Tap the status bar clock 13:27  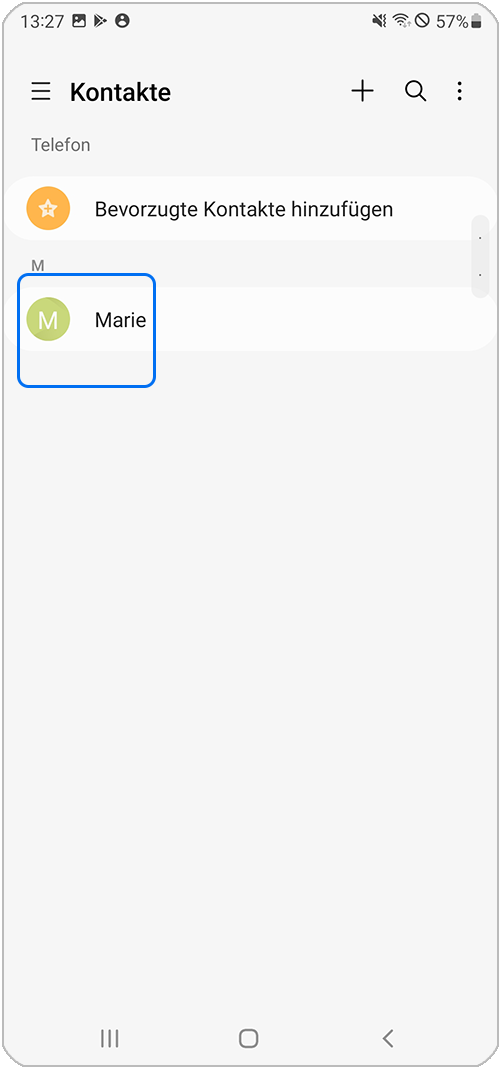coord(42,22)
